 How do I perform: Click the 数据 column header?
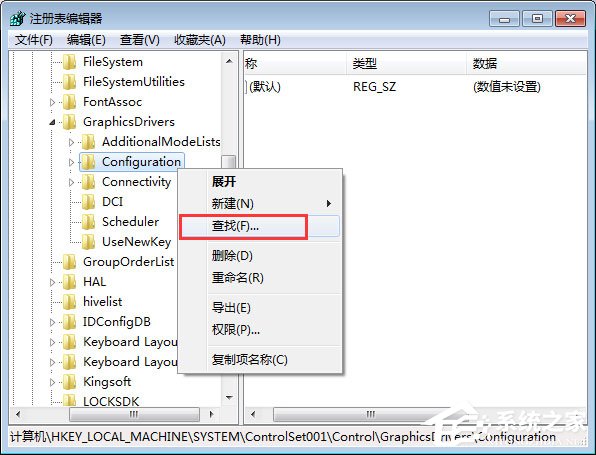click(x=526, y=63)
